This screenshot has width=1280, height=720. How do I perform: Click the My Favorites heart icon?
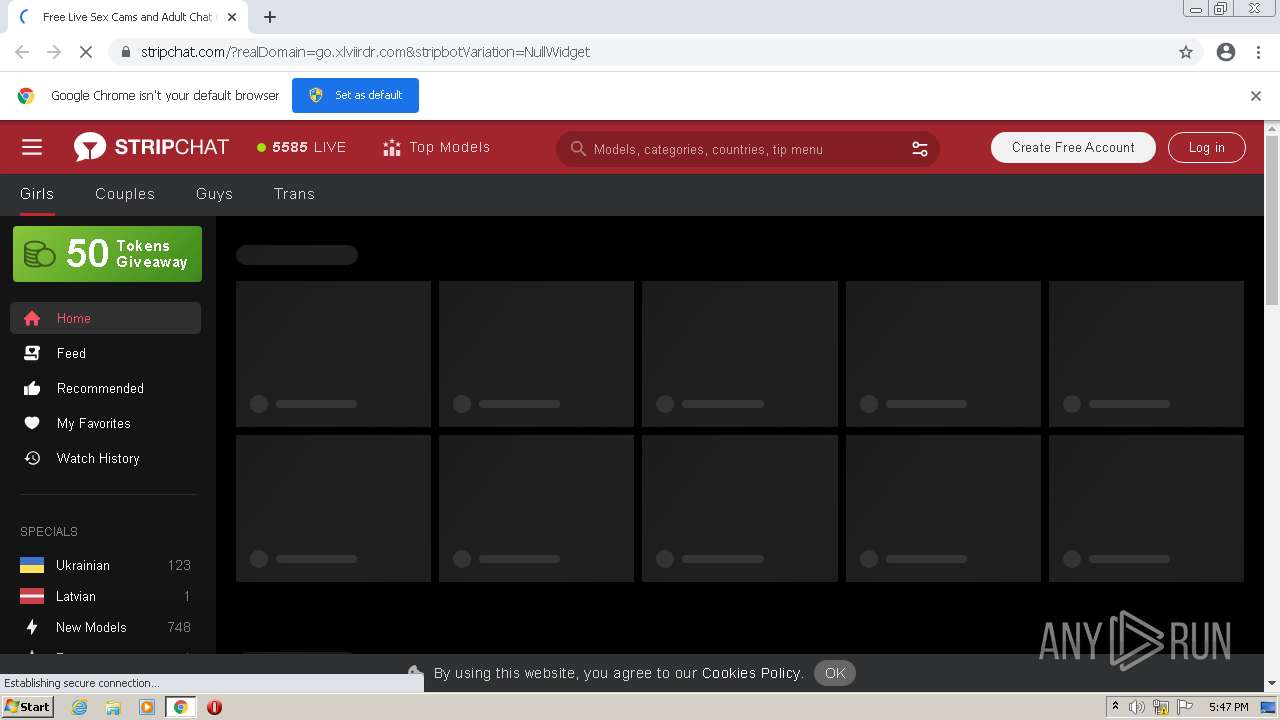pyautogui.click(x=32, y=423)
